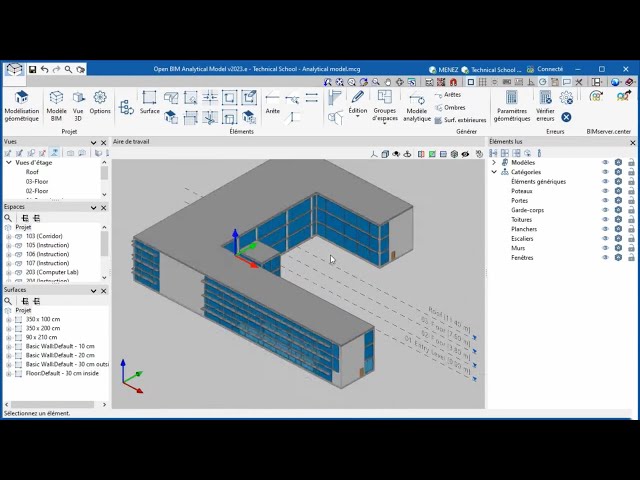The image size is (640, 480).
Task: Expand 103 (Corridor) space
Action: [8, 236]
